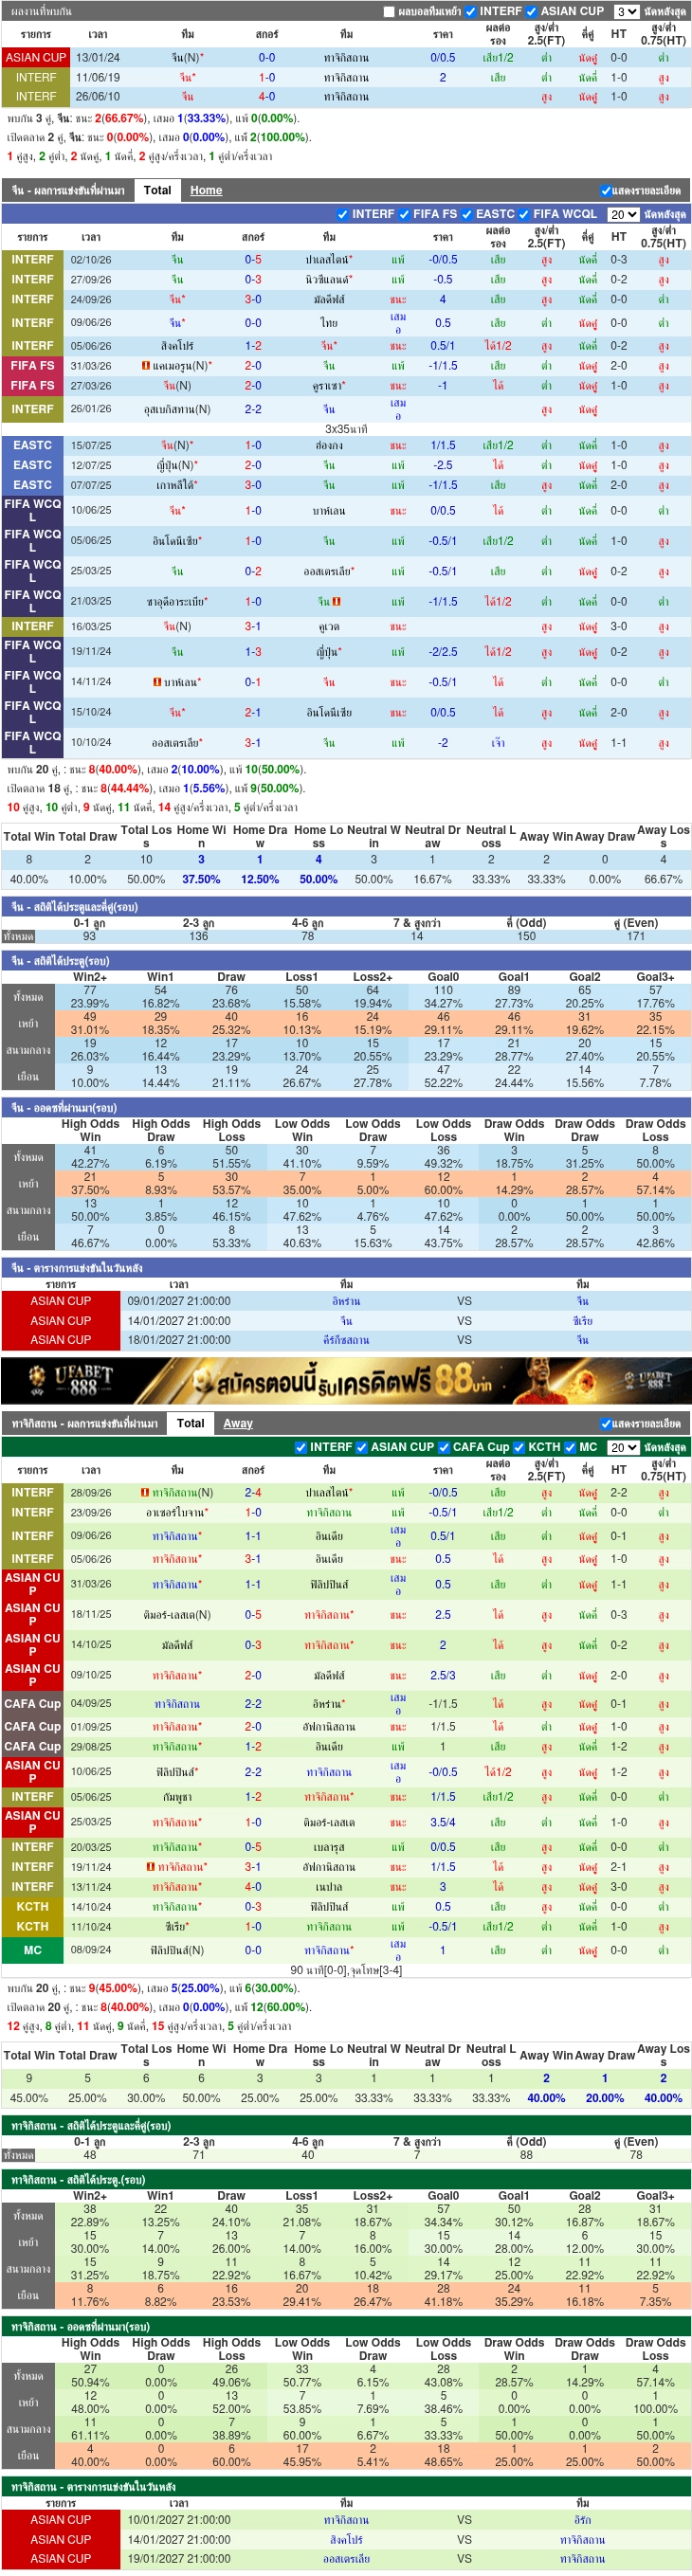692x2576 pixels.
Task: Click red card icon in 21/03/25 ซาอุดิอาระเบีย row
Action: pos(336,602)
